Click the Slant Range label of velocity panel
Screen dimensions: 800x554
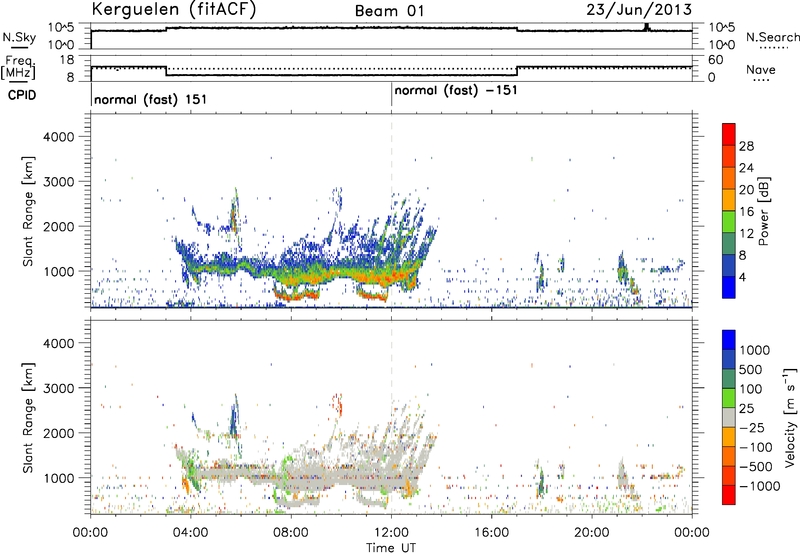click(x=28, y=417)
